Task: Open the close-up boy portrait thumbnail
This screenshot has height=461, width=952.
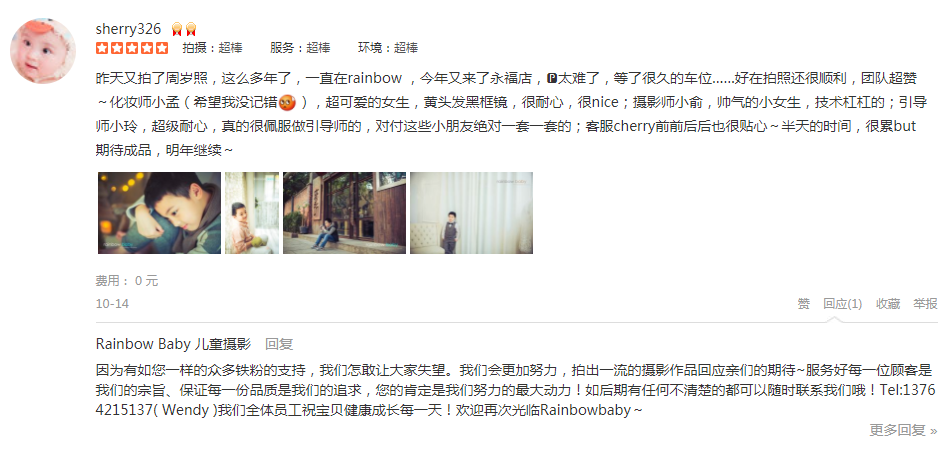Action: (x=160, y=213)
